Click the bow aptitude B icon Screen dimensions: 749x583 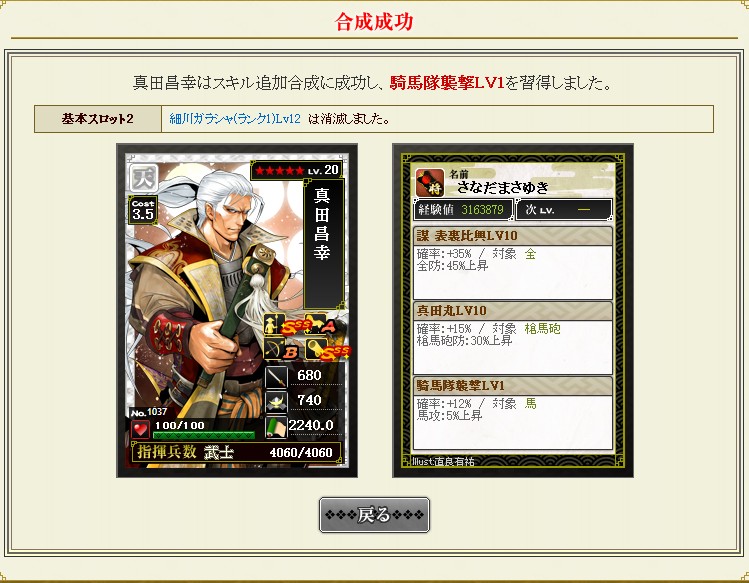coord(281,349)
